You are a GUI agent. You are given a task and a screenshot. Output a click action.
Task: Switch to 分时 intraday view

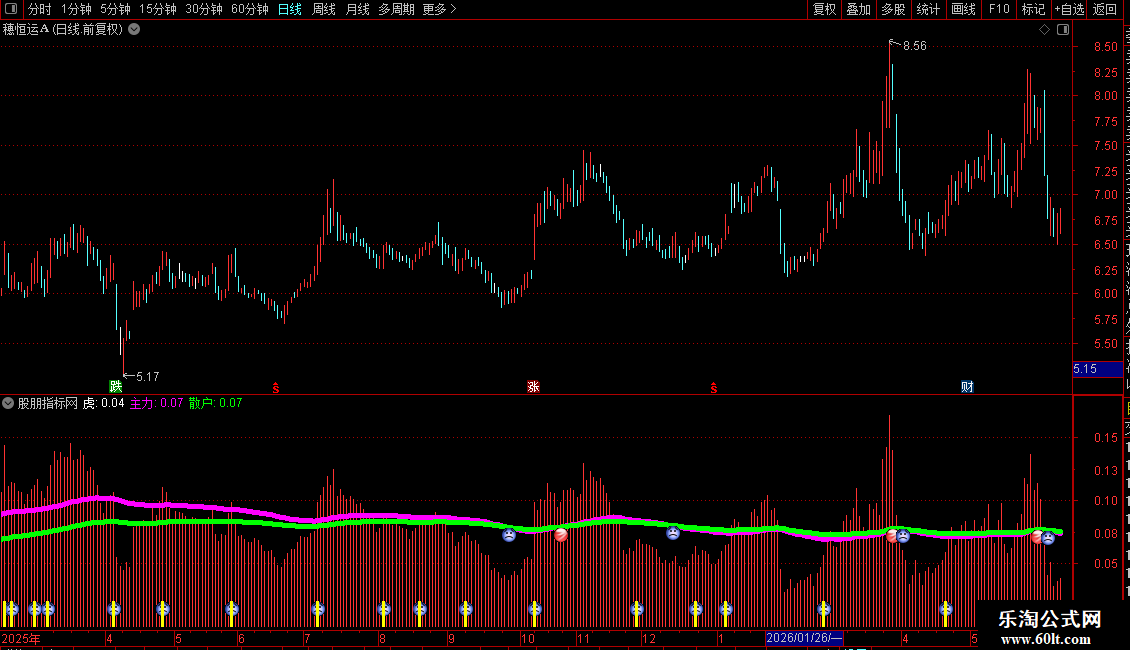coord(40,9)
